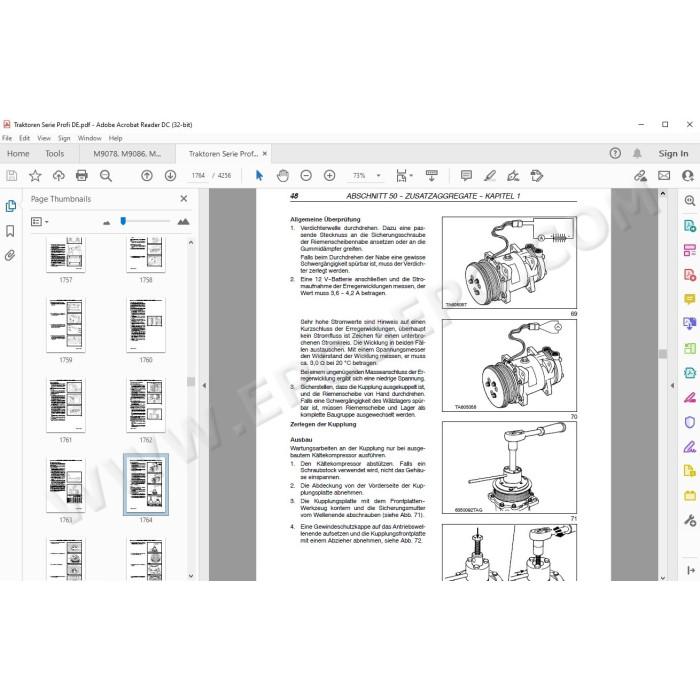The height and width of the screenshot is (700, 700).
Task: Close the Traktoren Serie Prof tab
Action: (x=265, y=154)
